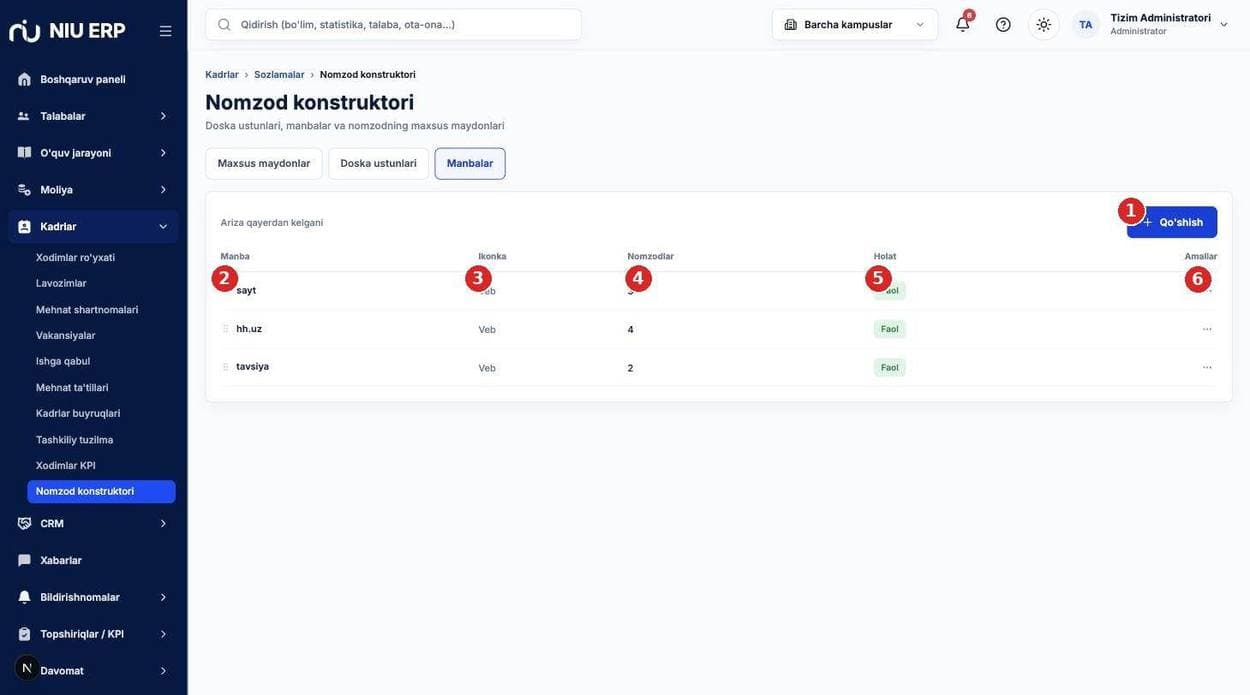1250x695 pixels.
Task: Open the Barcha kampuslar dropdown
Action: [x=855, y=24]
